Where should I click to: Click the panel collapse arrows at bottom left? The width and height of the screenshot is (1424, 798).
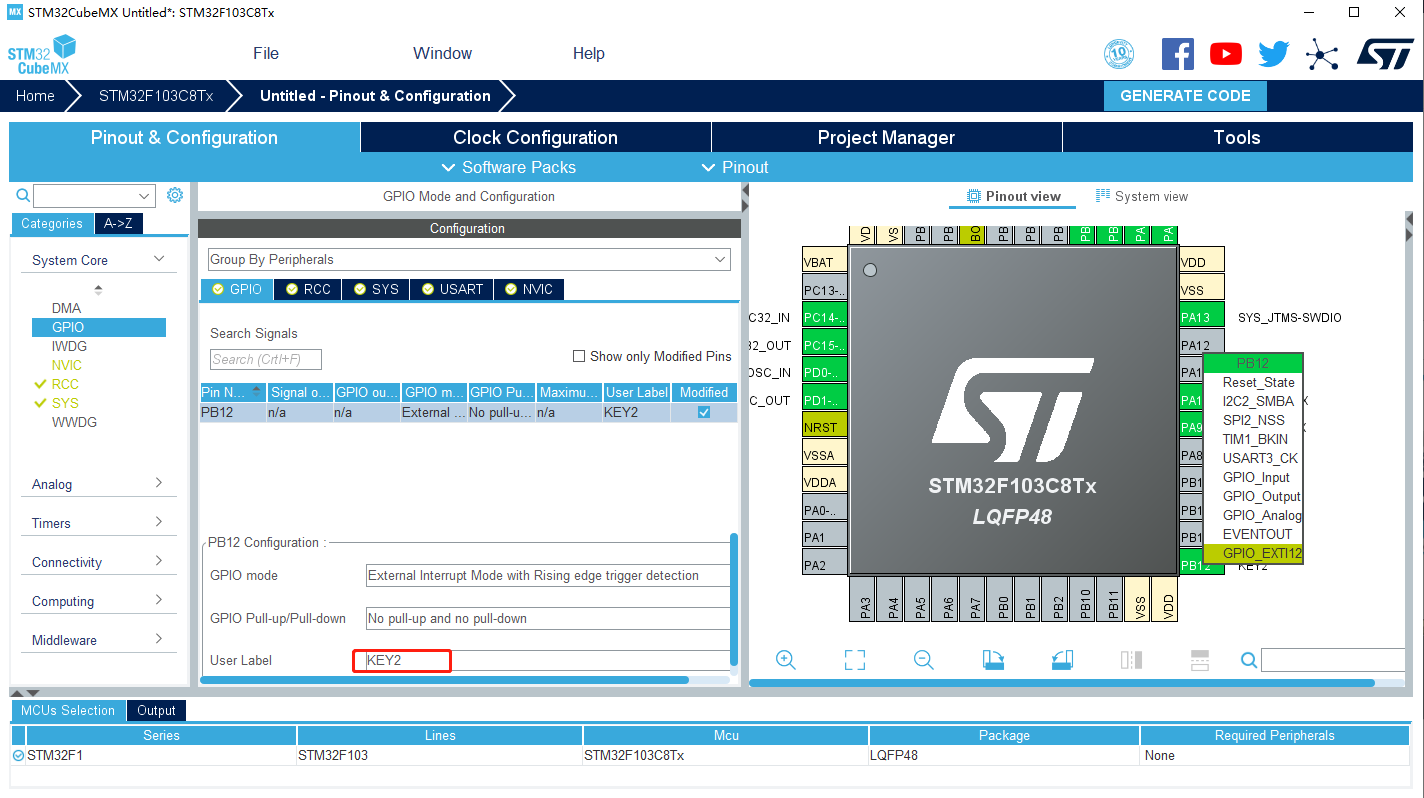click(24, 692)
